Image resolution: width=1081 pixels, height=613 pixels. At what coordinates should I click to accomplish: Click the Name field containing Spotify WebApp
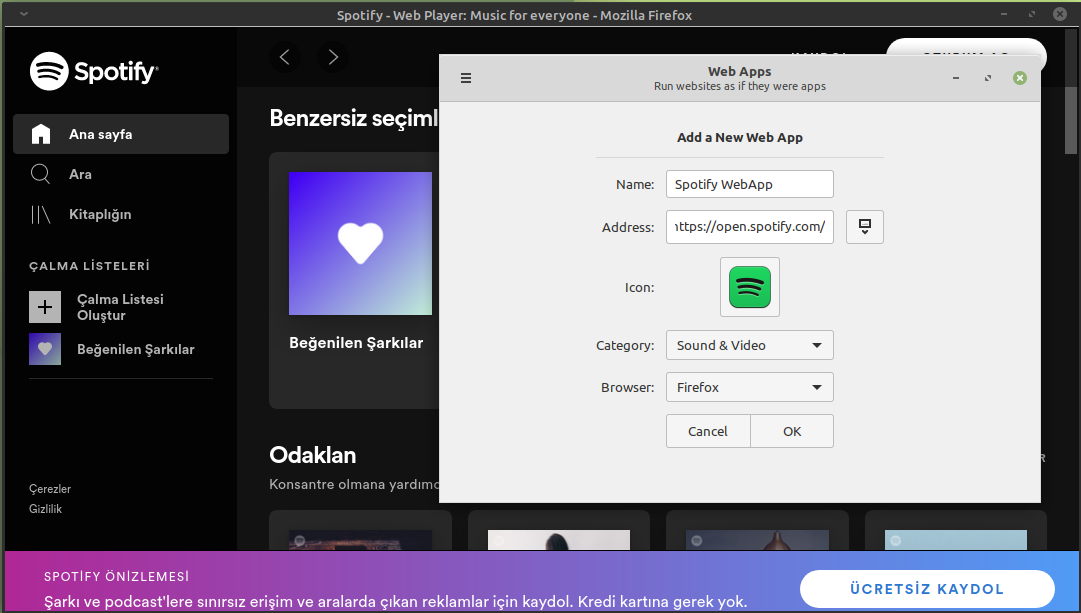coord(749,184)
